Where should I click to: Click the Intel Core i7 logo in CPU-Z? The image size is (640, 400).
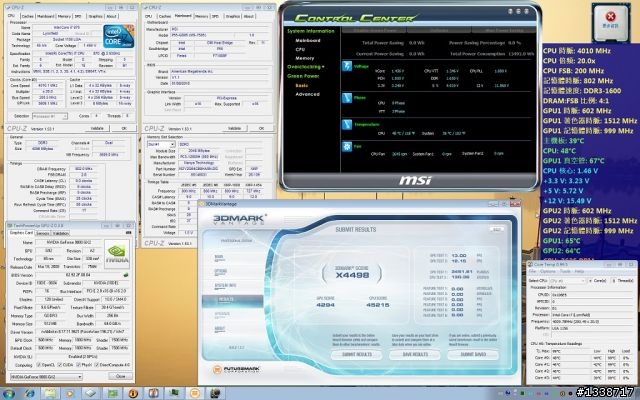point(118,37)
